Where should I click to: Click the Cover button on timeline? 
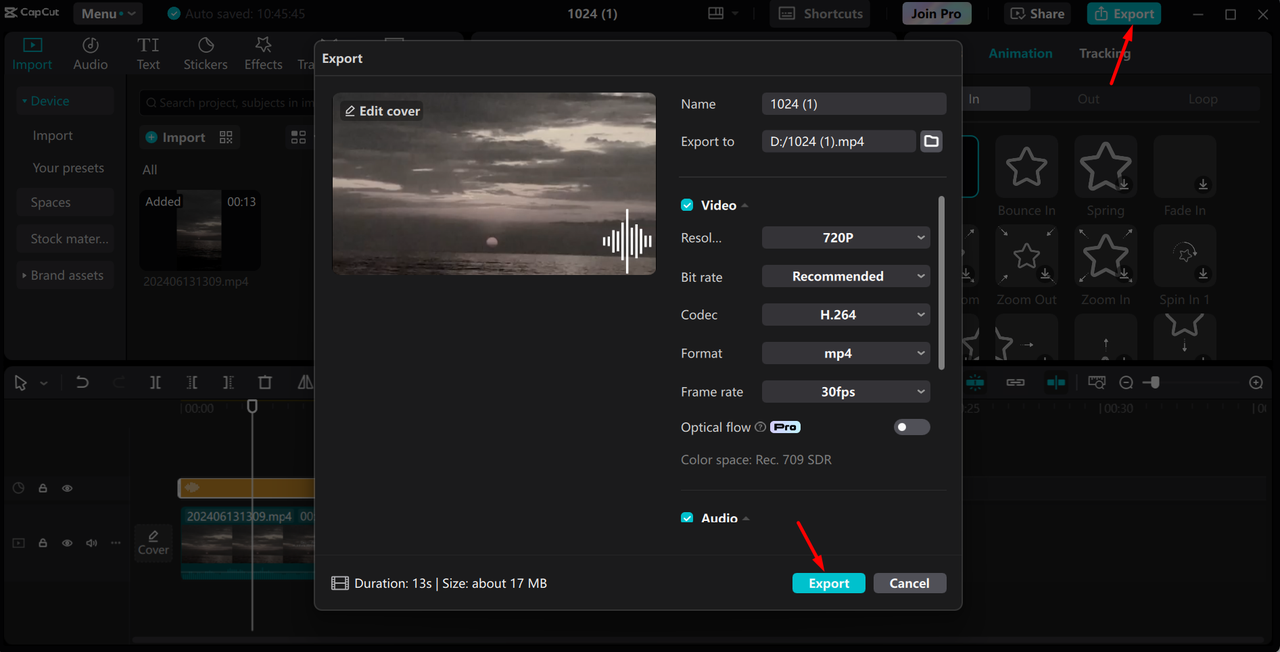coord(153,543)
